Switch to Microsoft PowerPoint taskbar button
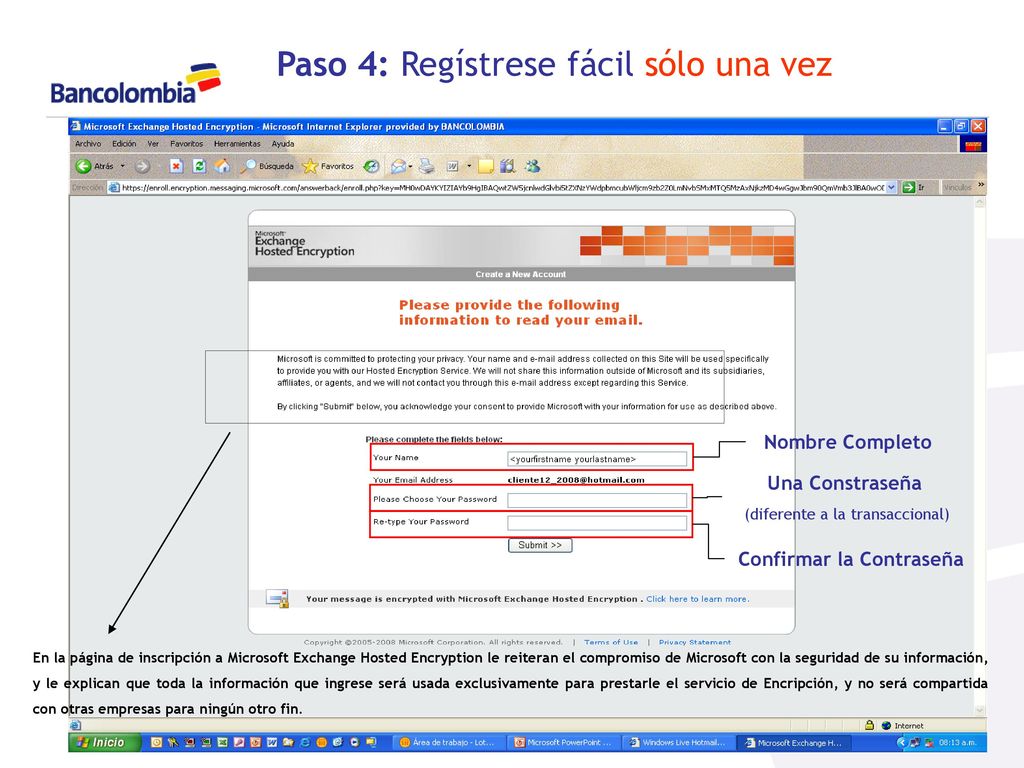Viewport: 1024px width, 768px height. point(564,742)
